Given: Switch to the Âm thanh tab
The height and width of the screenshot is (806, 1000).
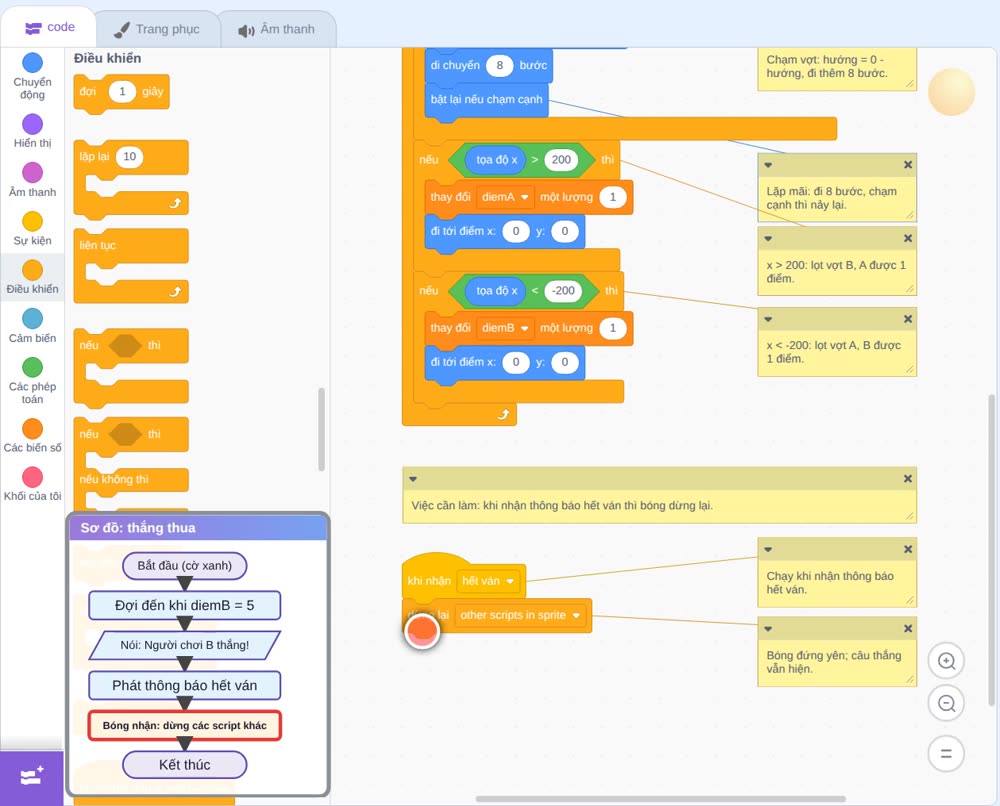Looking at the screenshot, I should coord(277,29).
